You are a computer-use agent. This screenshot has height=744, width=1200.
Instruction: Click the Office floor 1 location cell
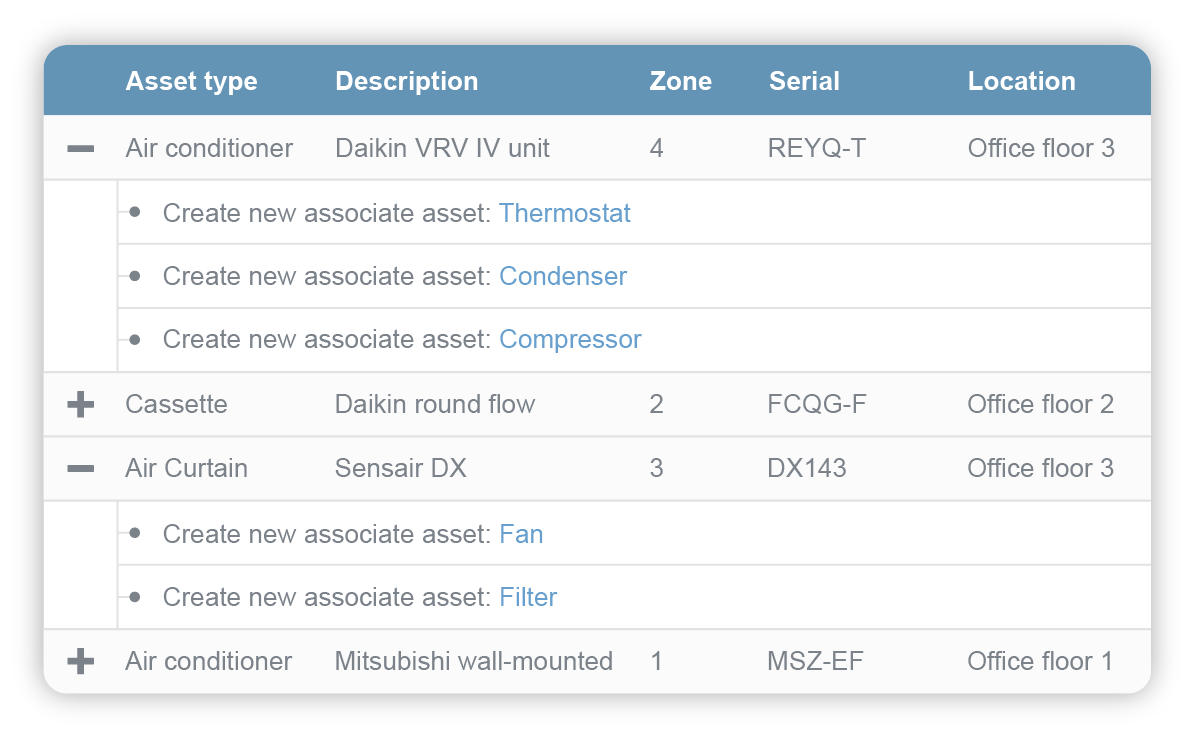[x=1040, y=661]
